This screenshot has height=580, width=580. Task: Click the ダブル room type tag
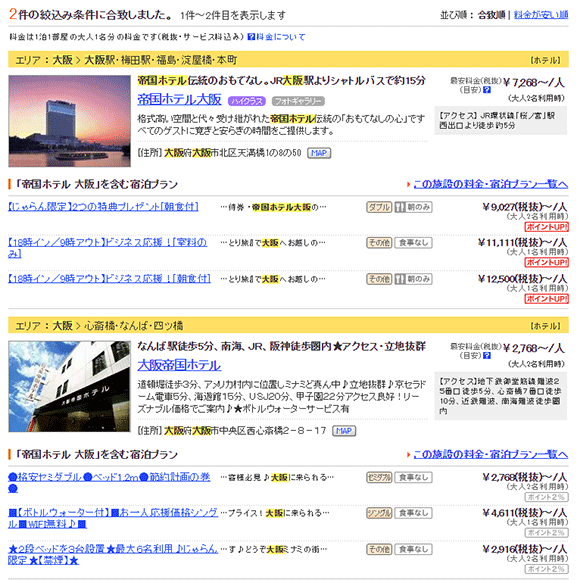pos(379,207)
